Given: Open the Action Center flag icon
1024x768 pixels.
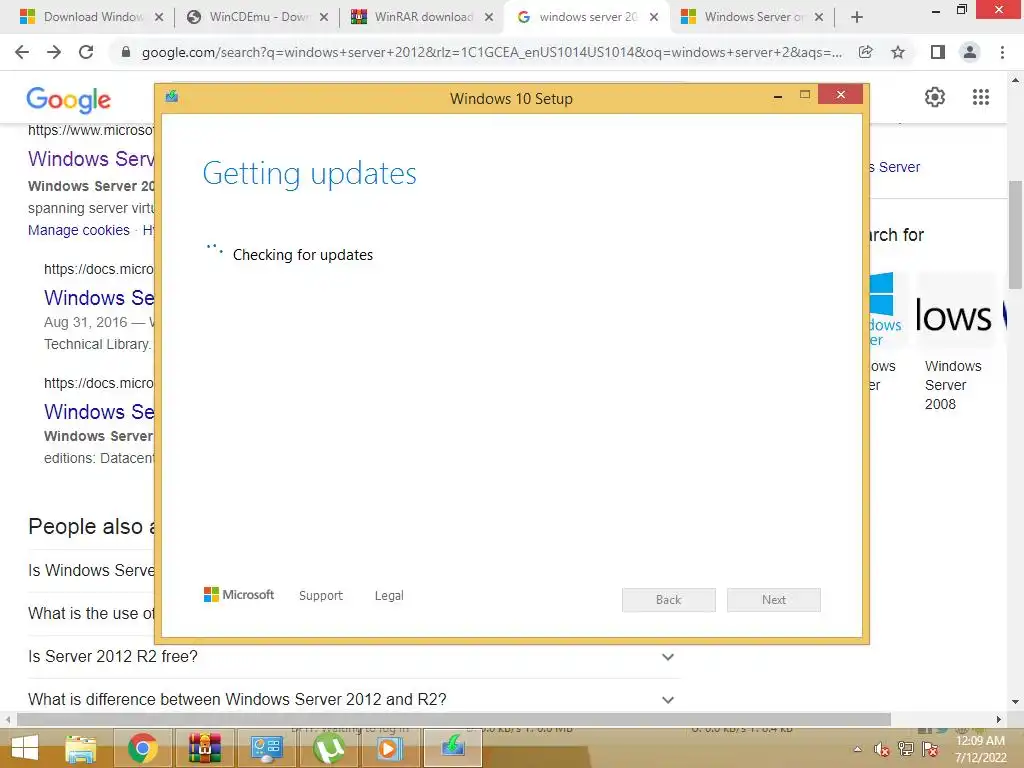Looking at the screenshot, I should tap(930, 749).
